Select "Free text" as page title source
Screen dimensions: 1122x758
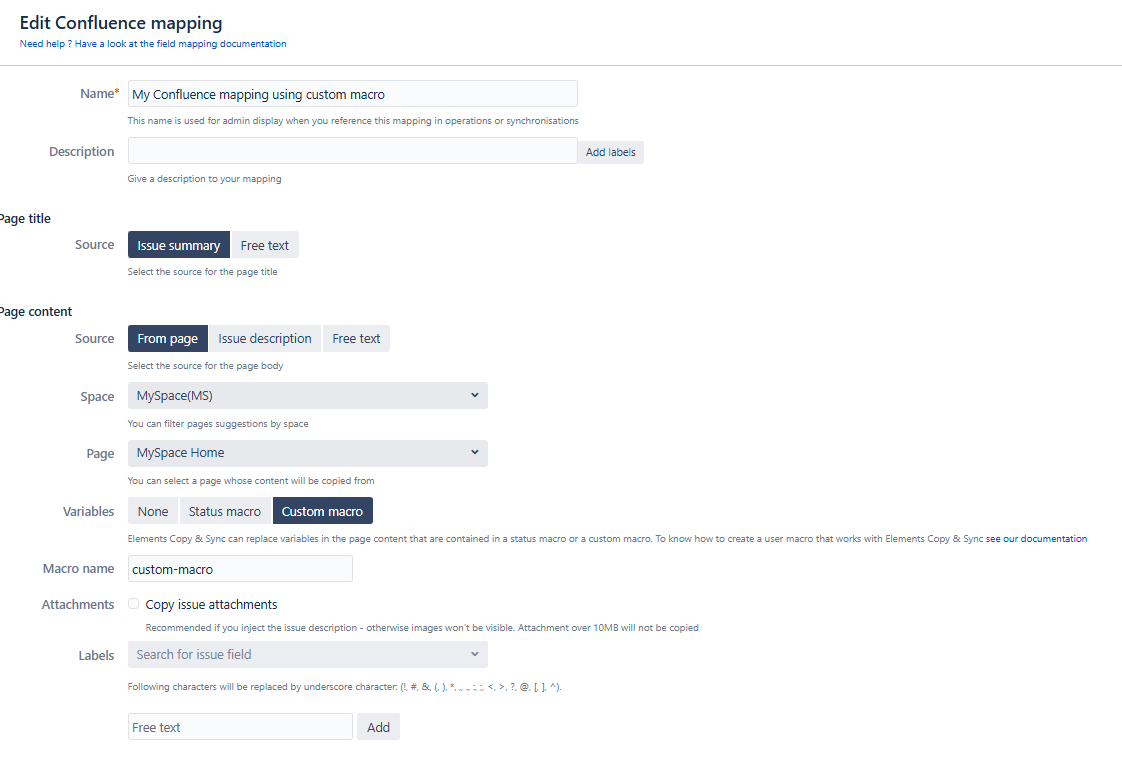pyautogui.click(x=264, y=244)
